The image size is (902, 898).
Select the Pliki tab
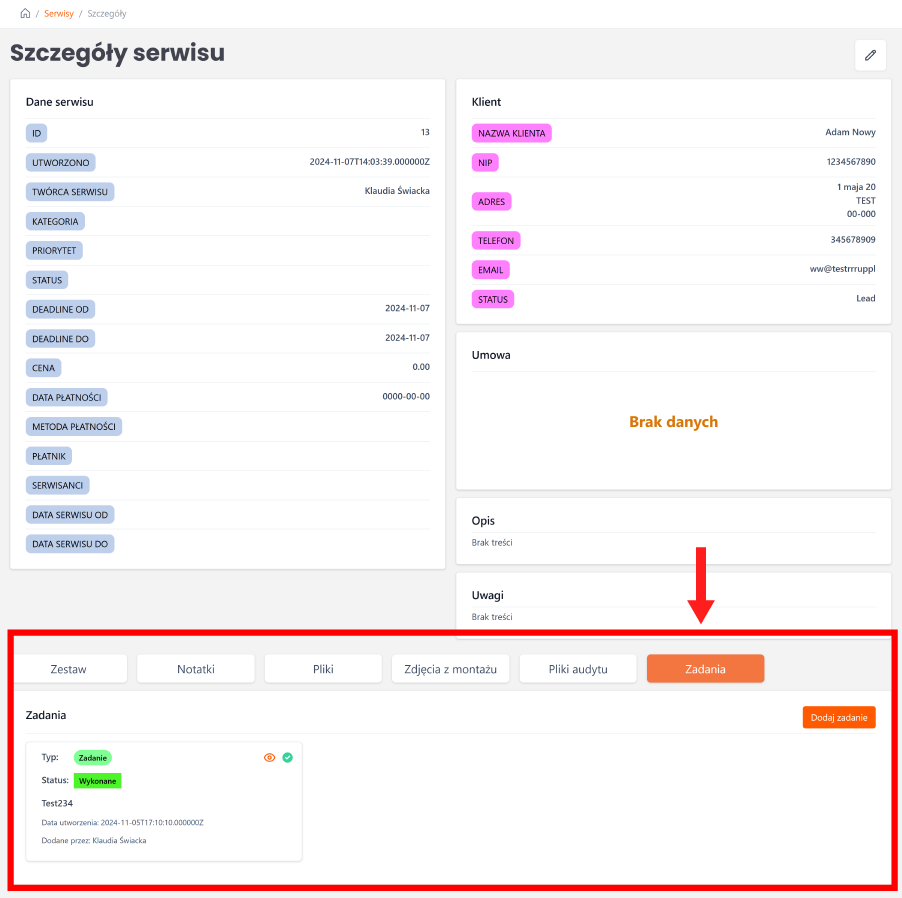tap(323, 669)
